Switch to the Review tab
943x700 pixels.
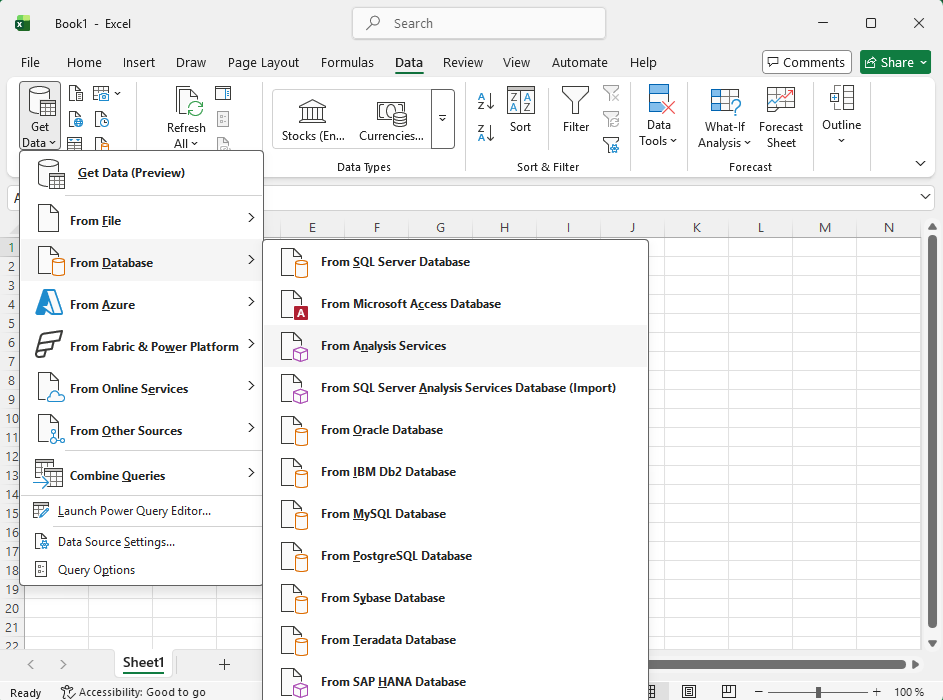463,63
